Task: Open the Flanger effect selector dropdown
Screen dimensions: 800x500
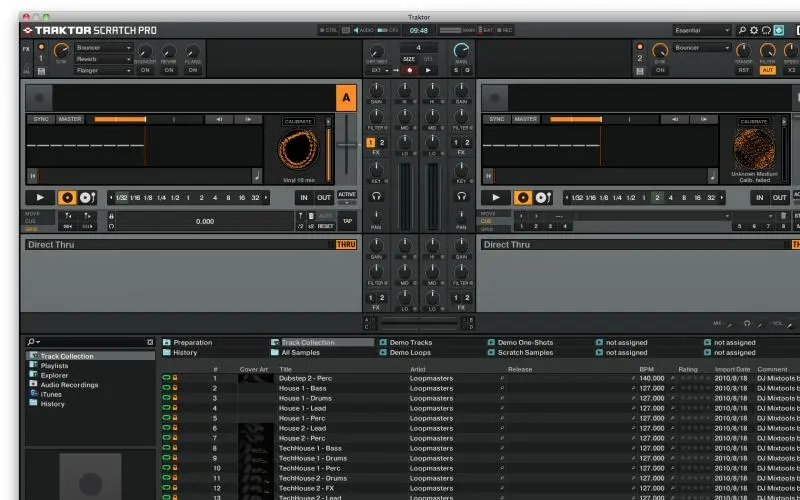Action: (103, 70)
